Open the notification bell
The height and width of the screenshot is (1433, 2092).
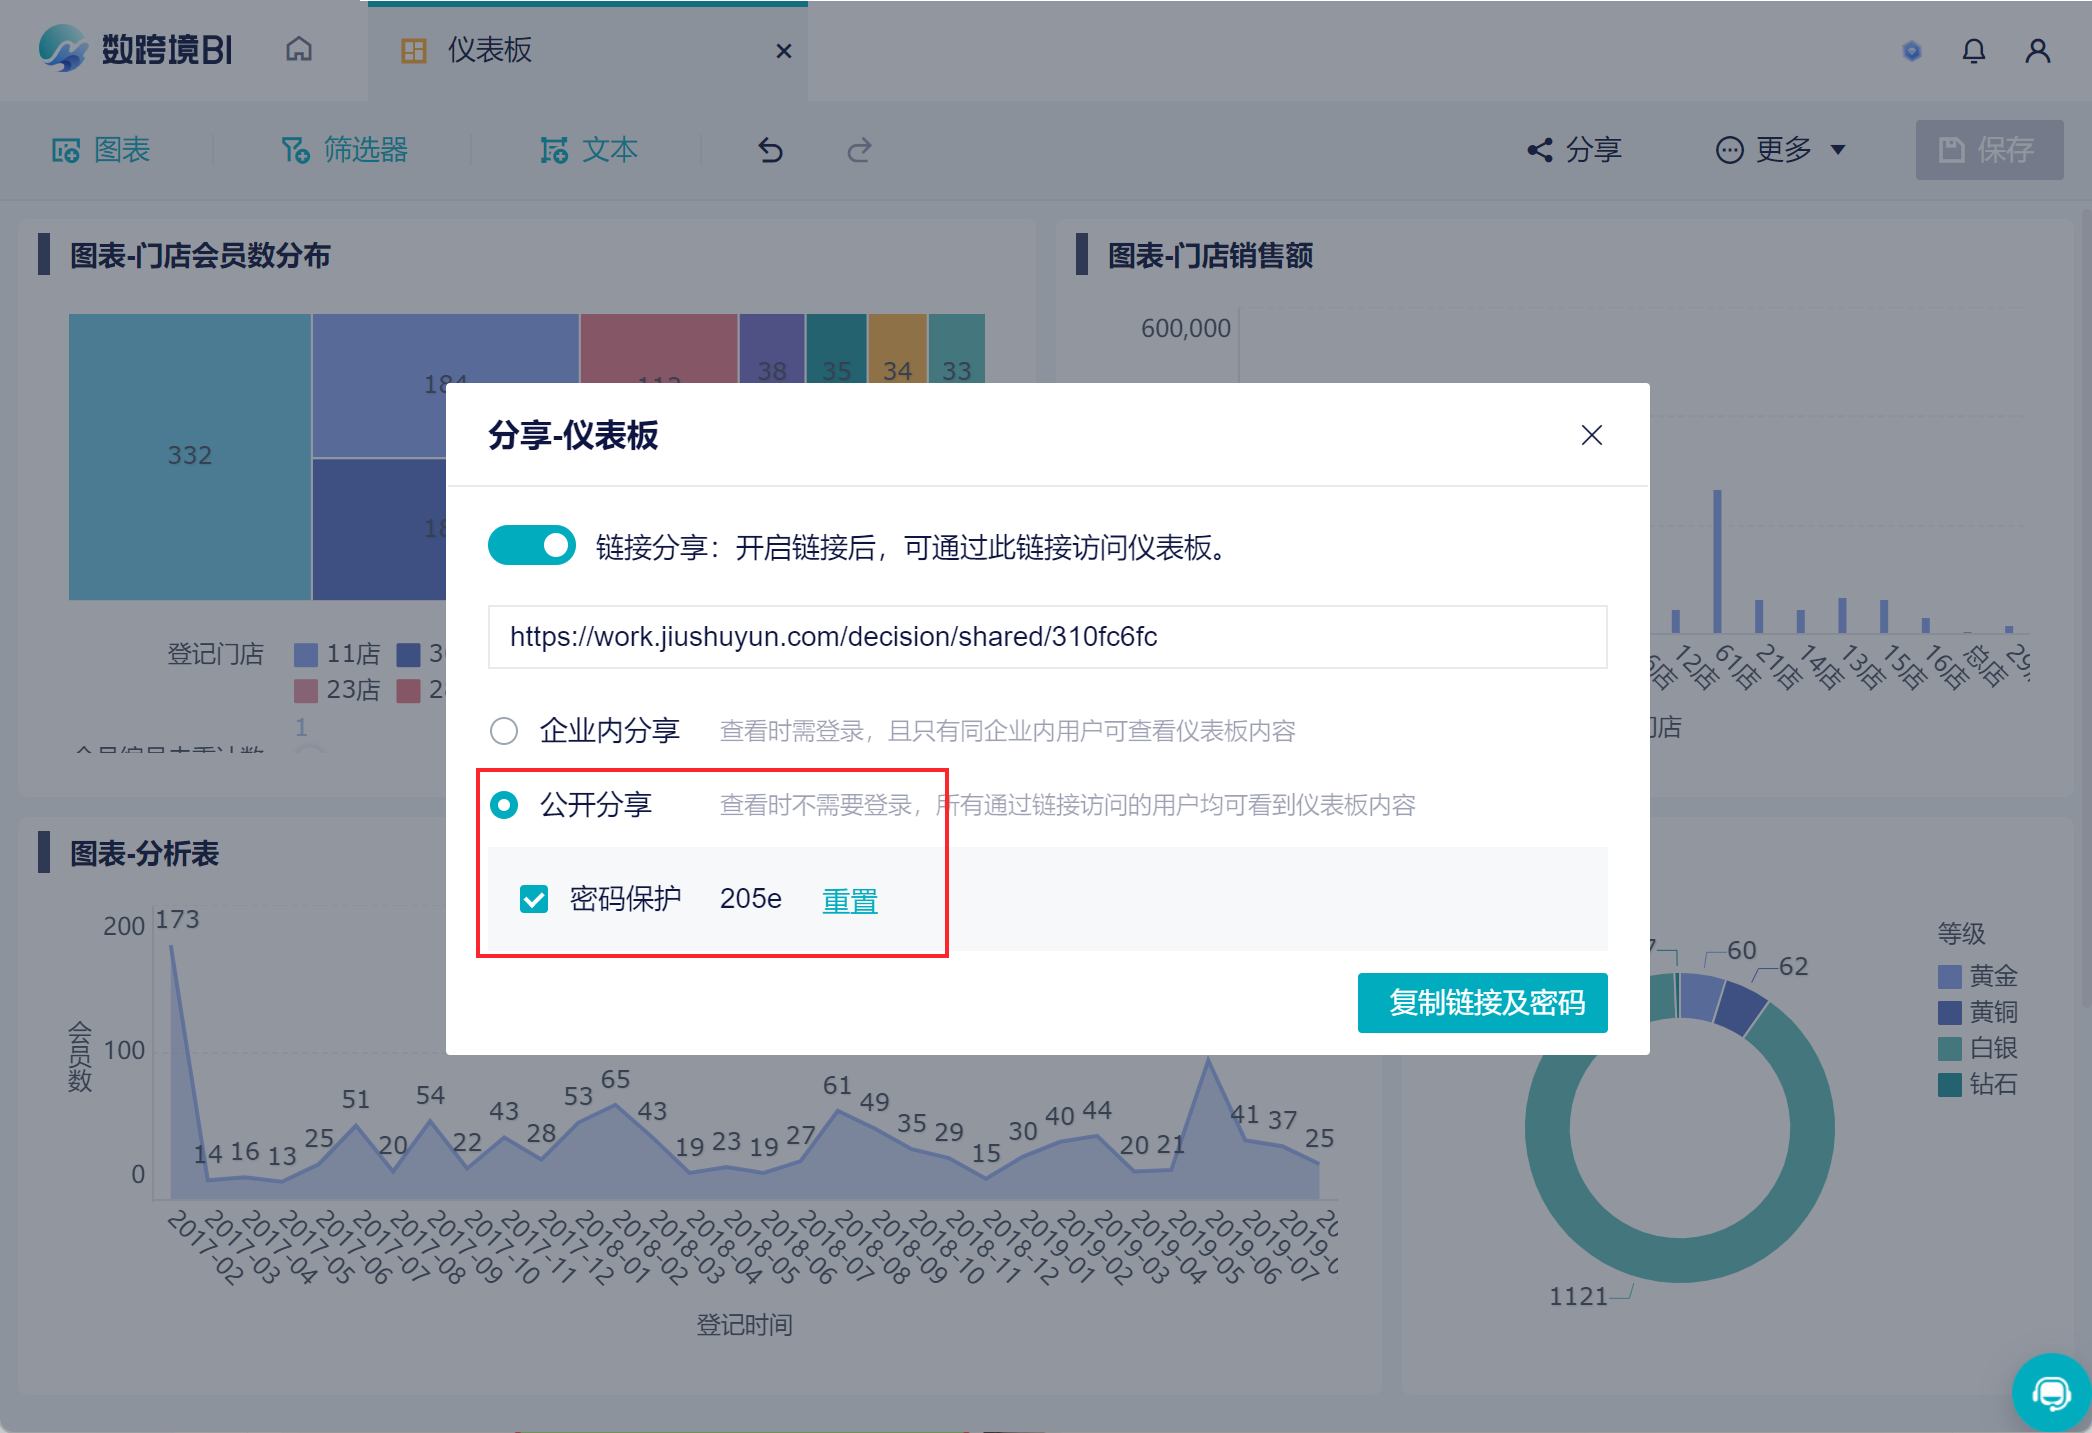point(1973,51)
